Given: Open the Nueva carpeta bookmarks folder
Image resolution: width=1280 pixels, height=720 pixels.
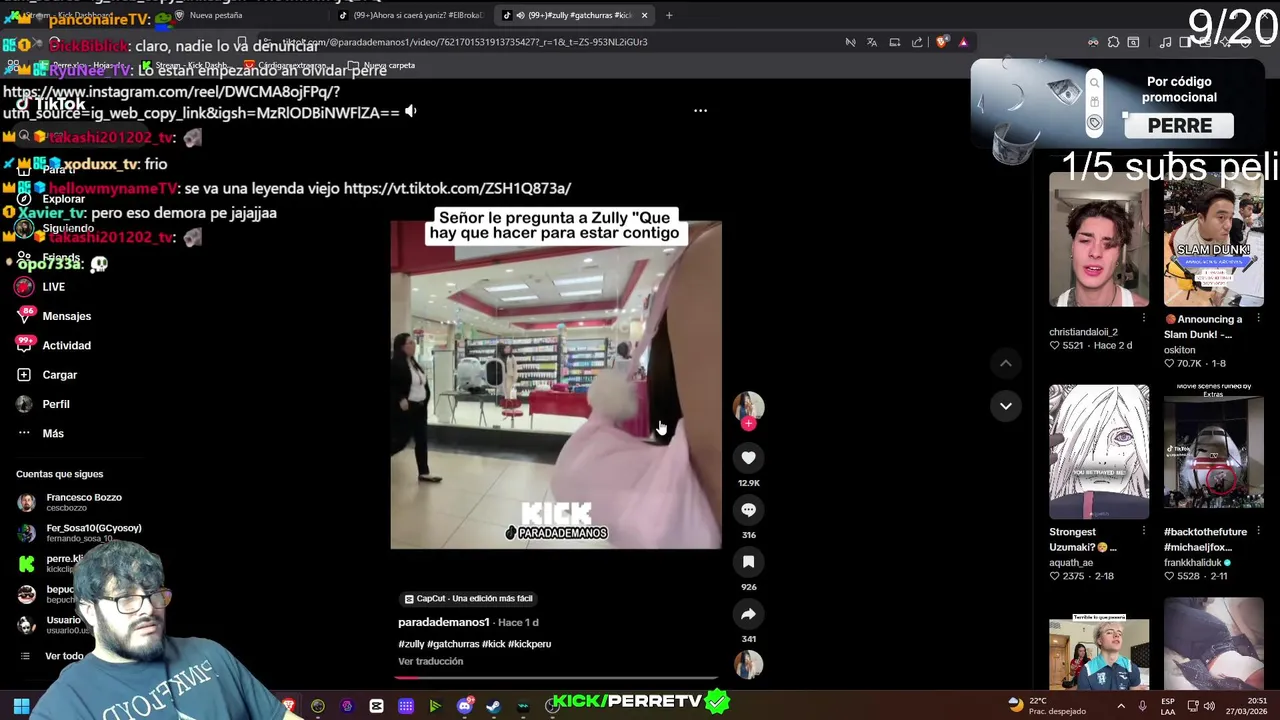Looking at the screenshot, I should point(381,66).
